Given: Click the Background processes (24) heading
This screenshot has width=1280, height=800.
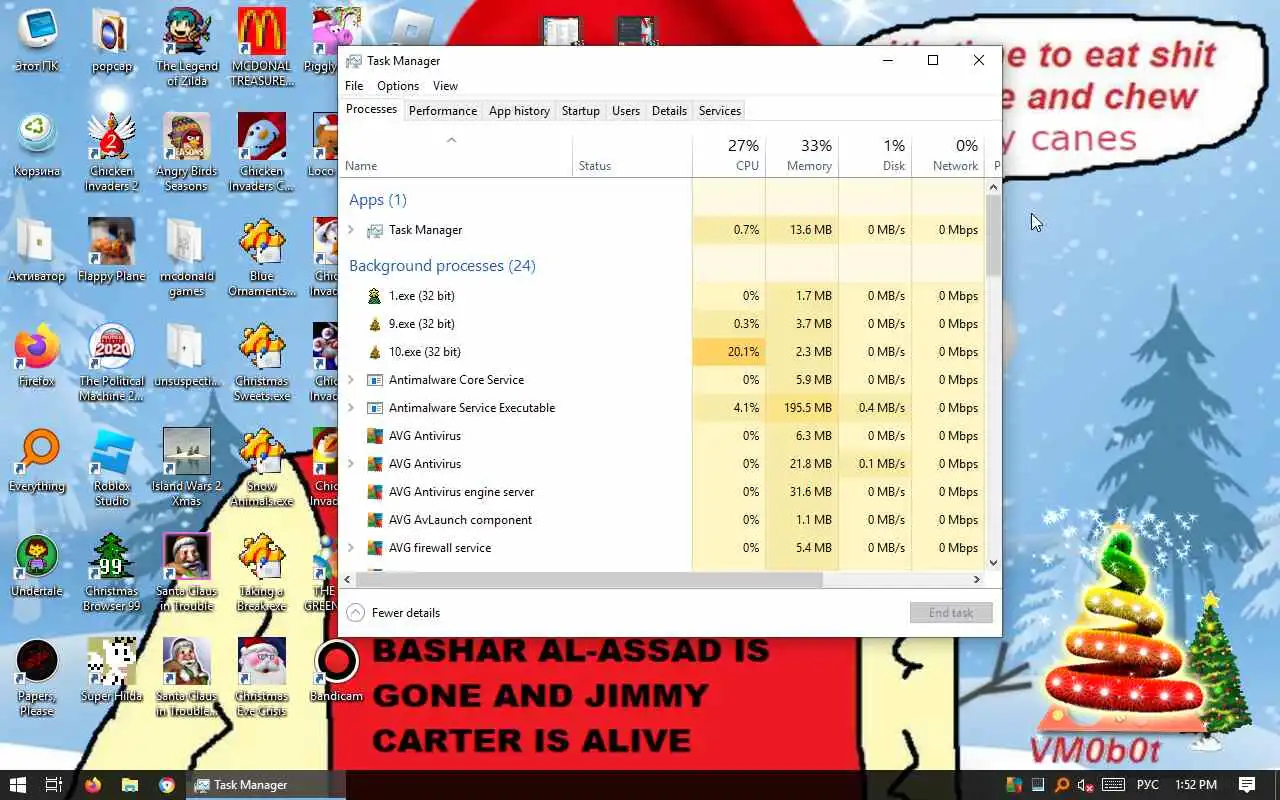Looking at the screenshot, I should (x=442, y=266).
